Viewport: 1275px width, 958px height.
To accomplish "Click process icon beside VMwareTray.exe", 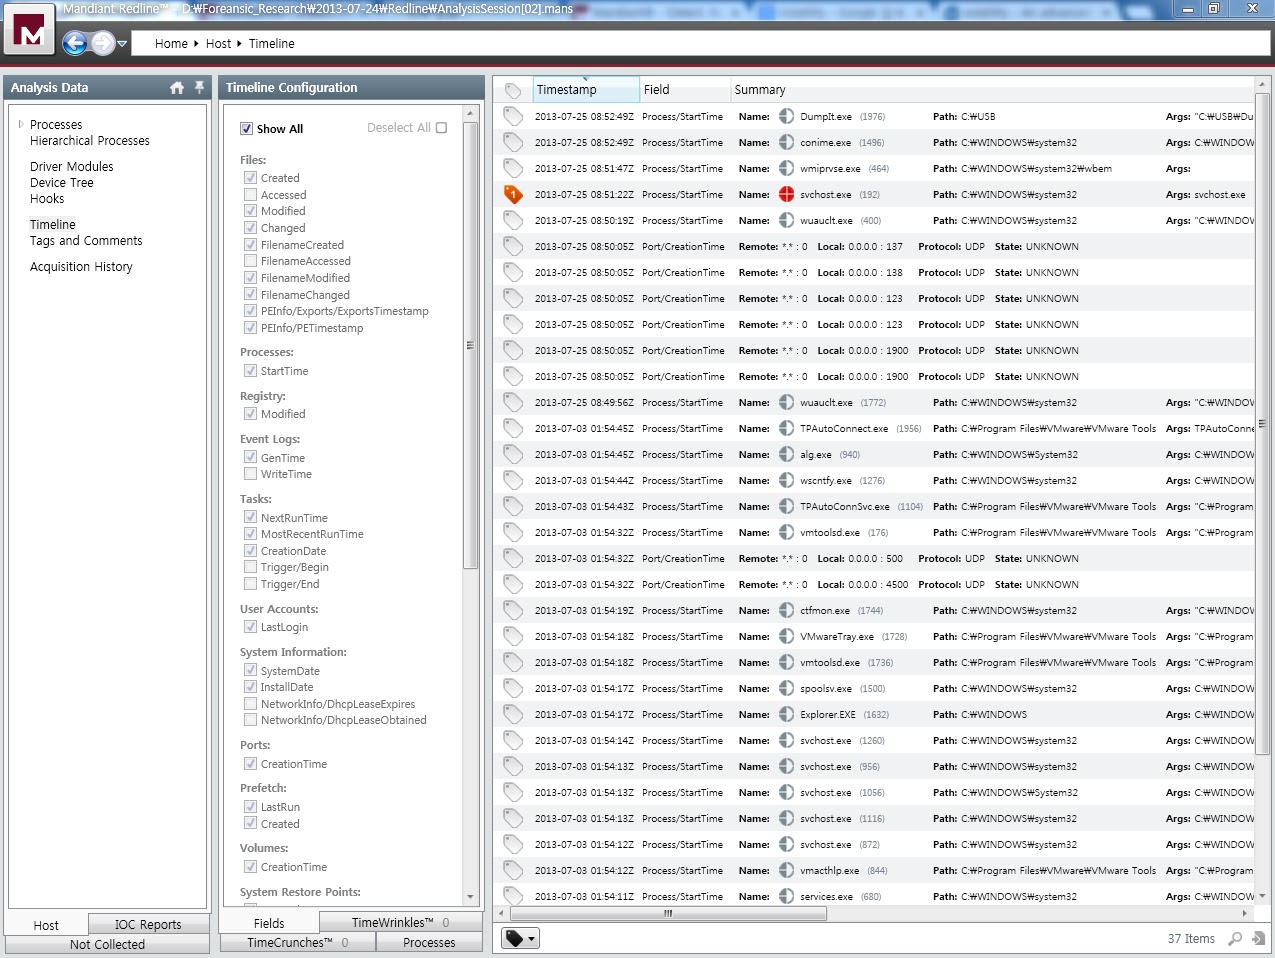I will point(787,637).
